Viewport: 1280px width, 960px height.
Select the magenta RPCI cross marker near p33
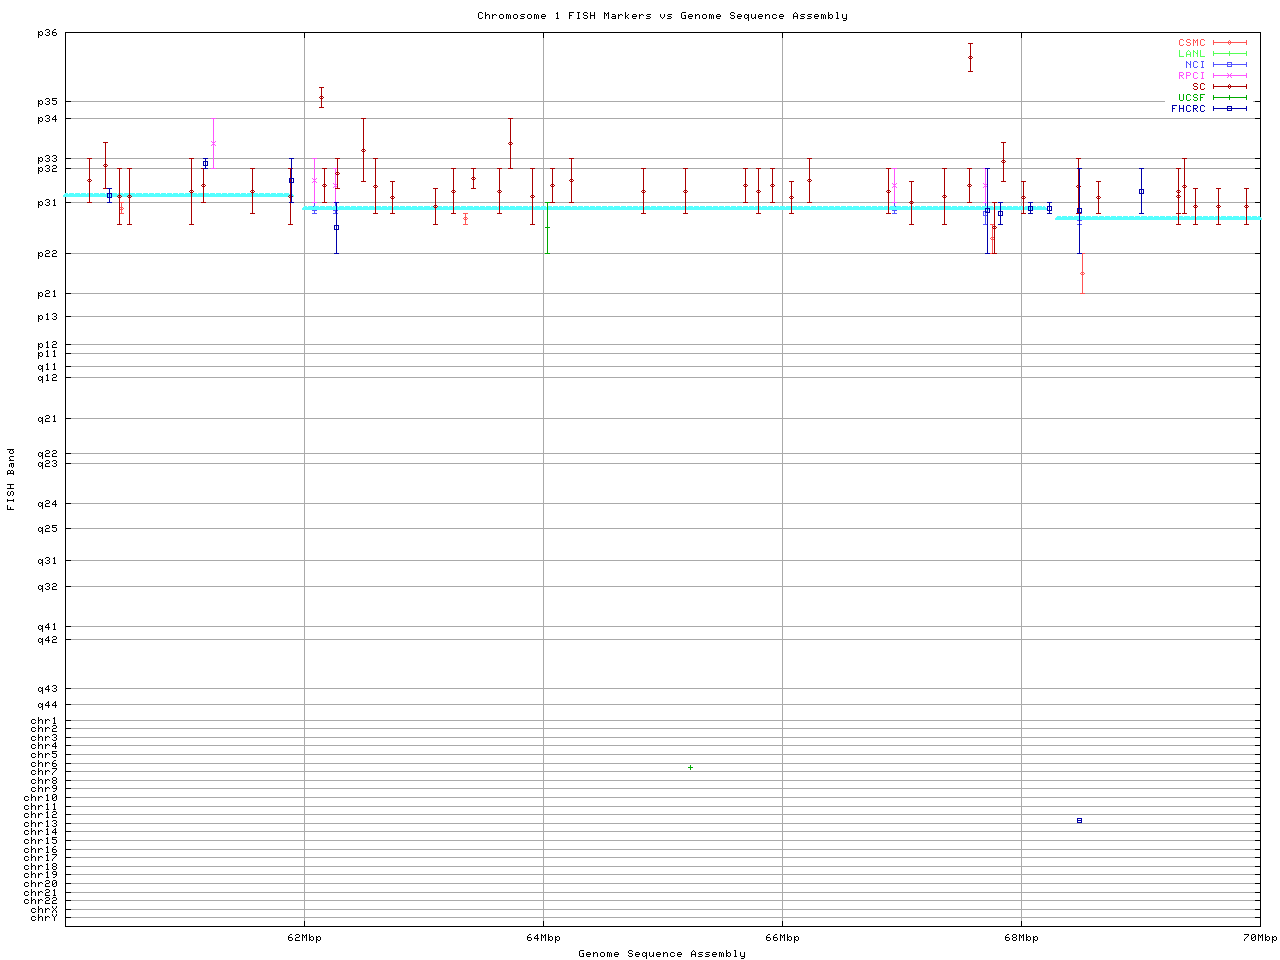[213, 143]
